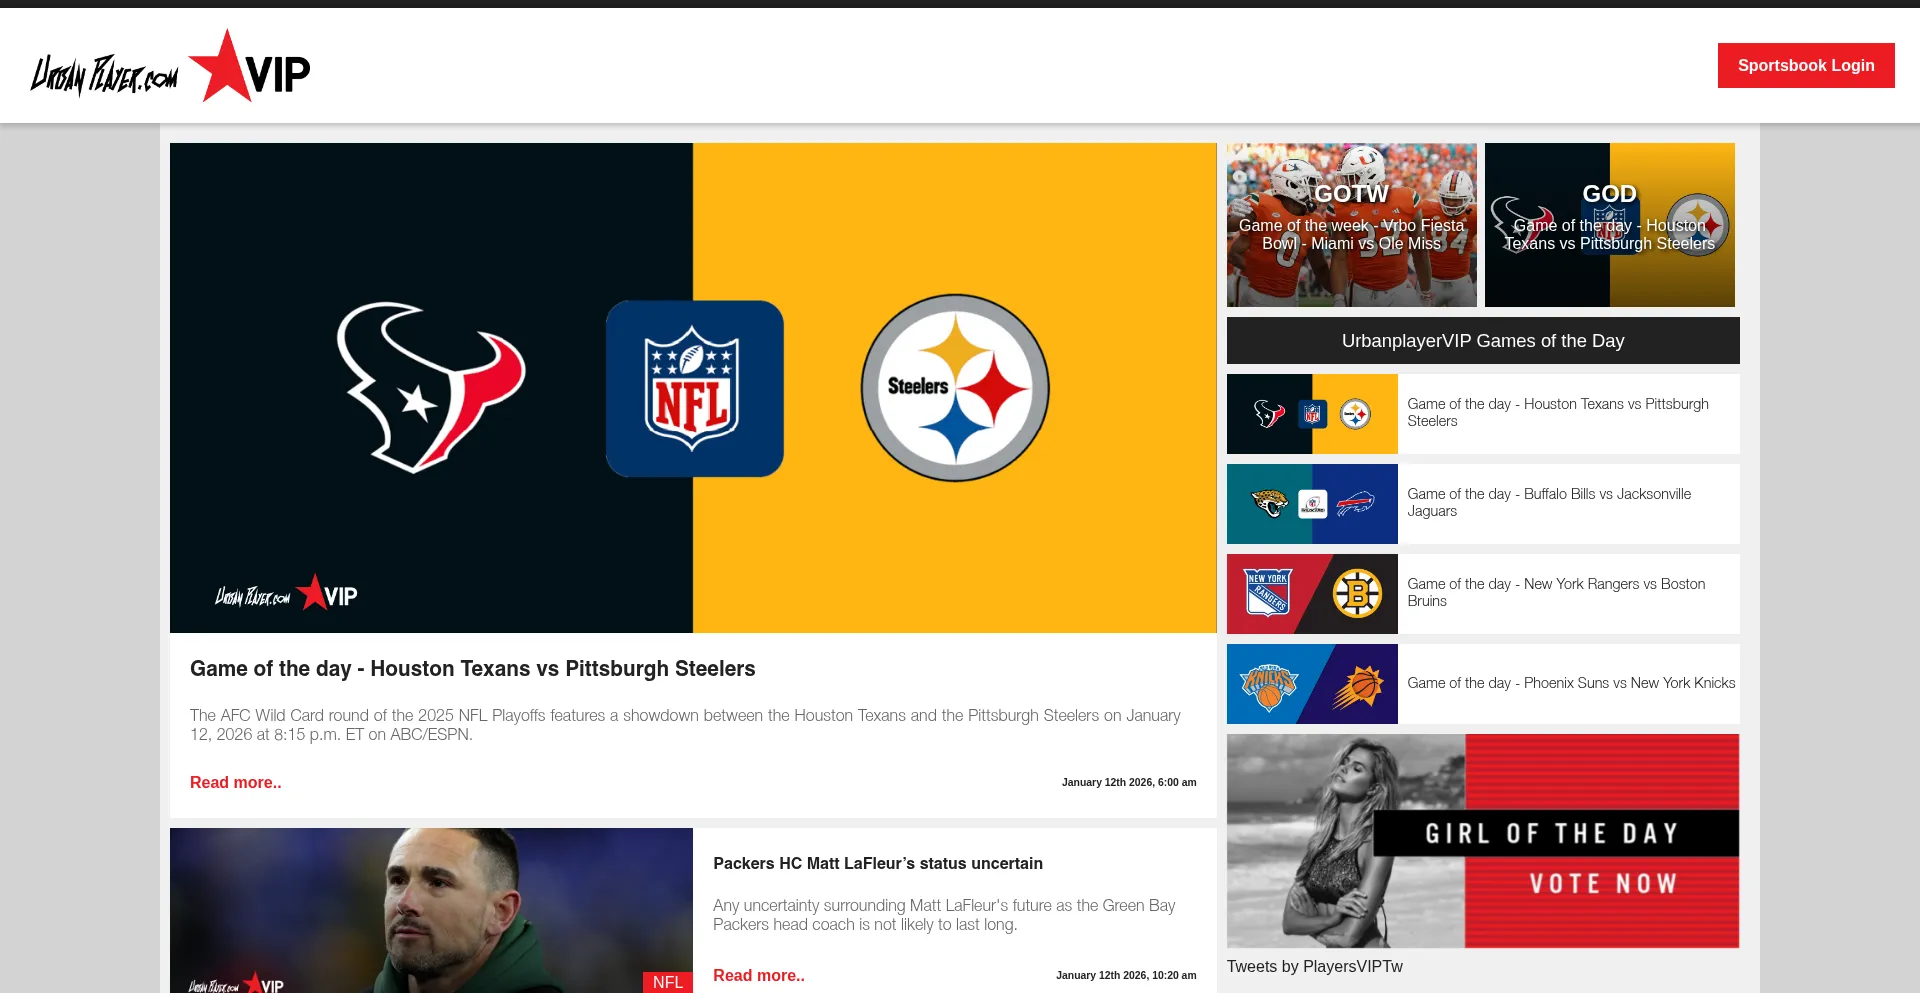Open Phoenix Suns vs New York Knicks link

1571,683
